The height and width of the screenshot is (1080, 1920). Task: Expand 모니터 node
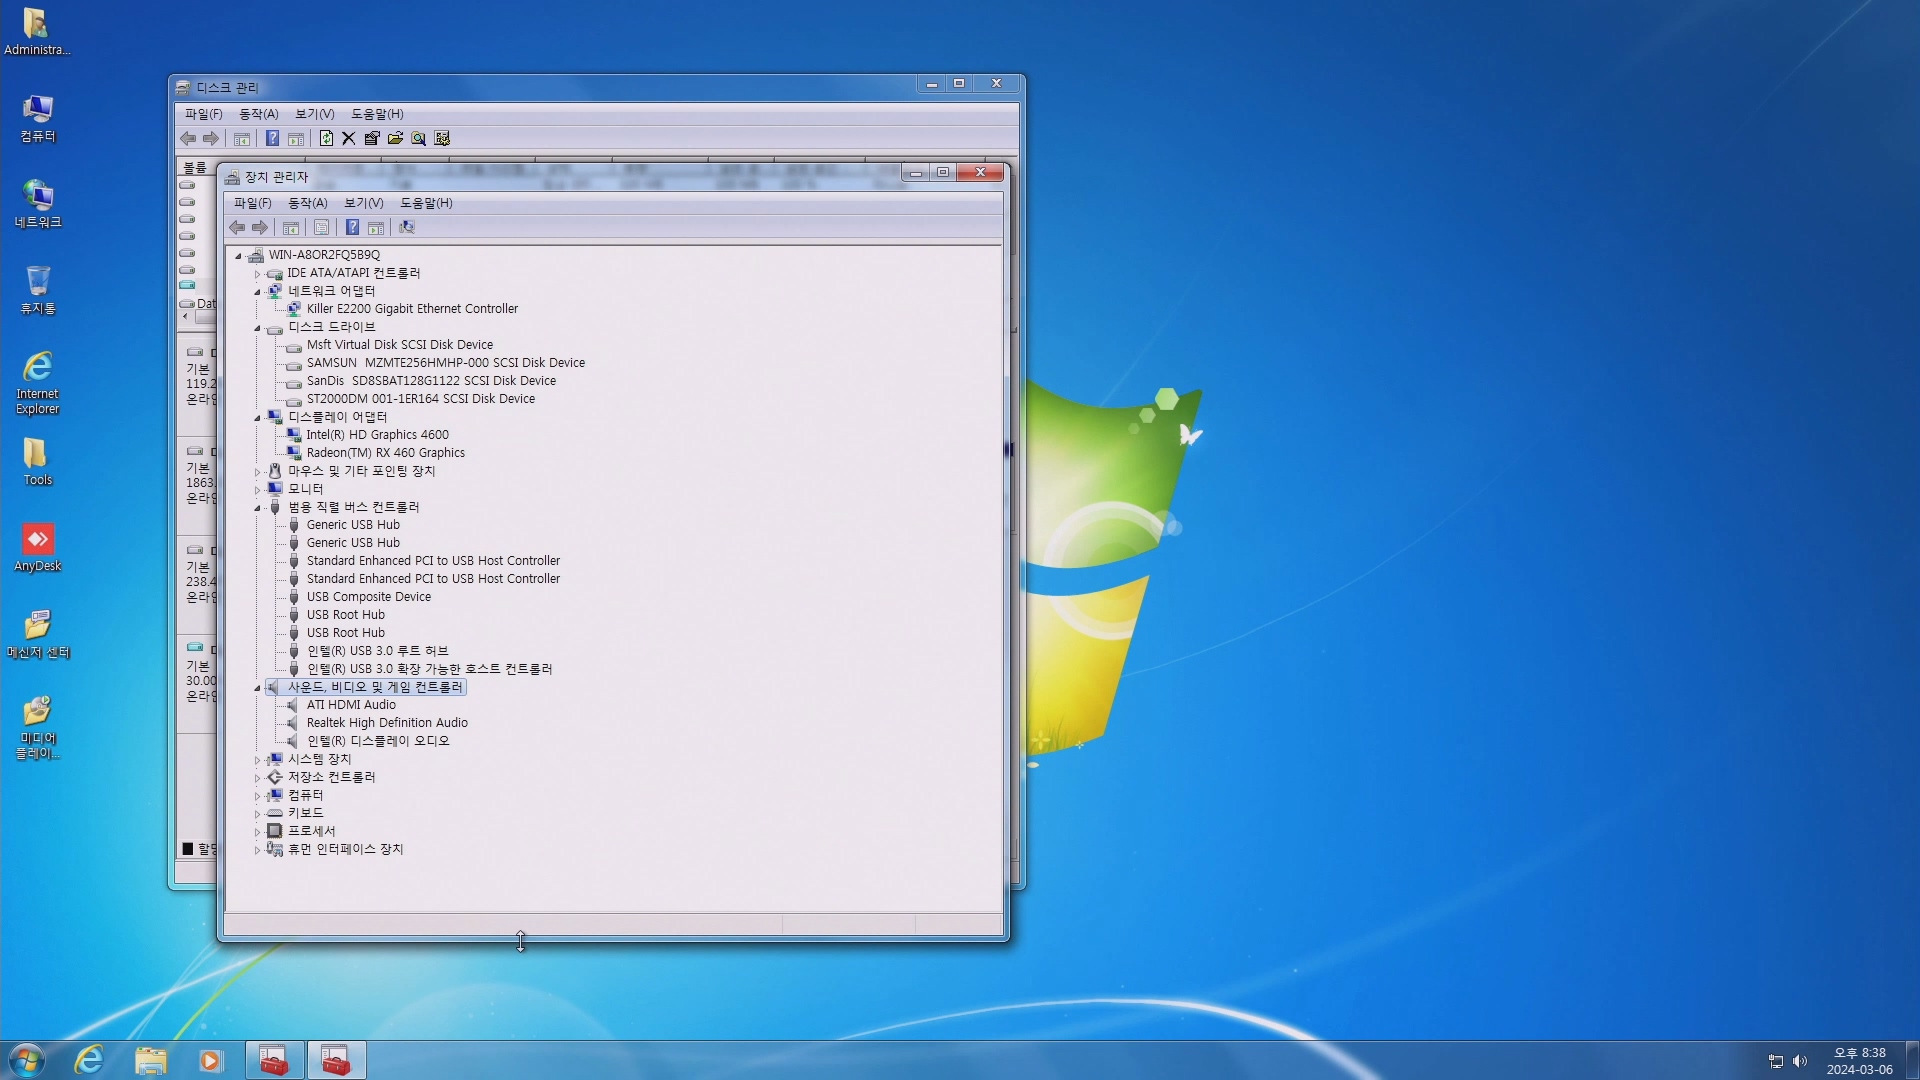[257, 490]
